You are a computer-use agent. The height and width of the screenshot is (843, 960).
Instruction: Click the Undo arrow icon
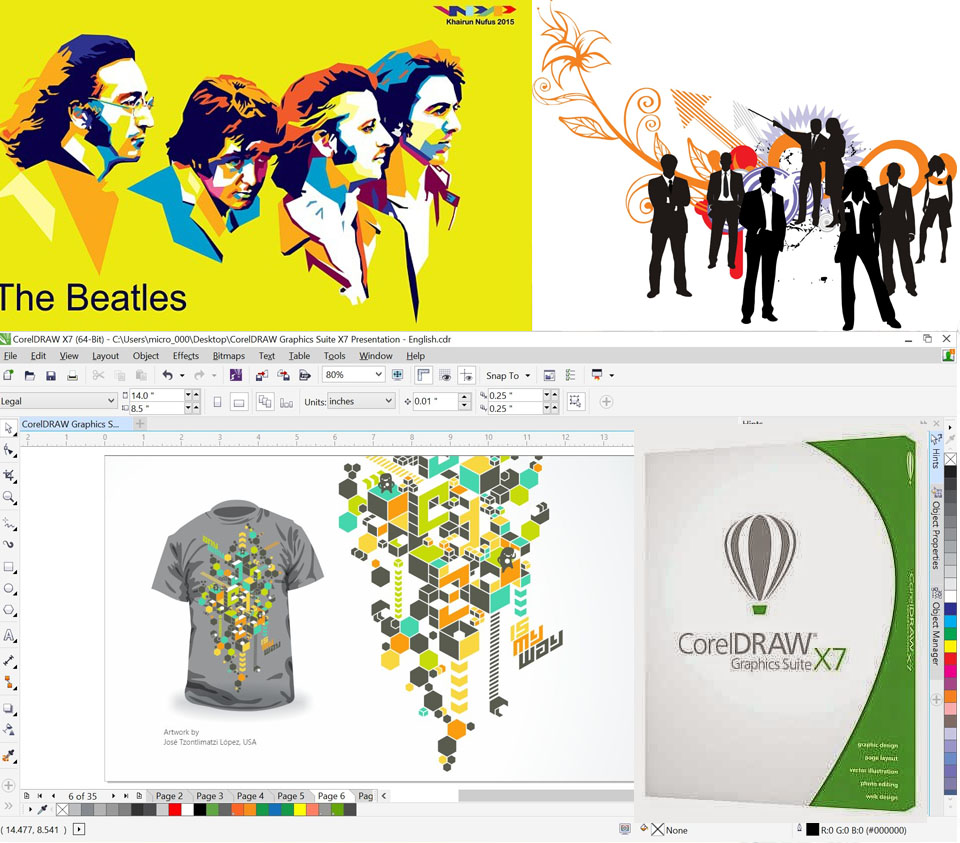tap(167, 375)
